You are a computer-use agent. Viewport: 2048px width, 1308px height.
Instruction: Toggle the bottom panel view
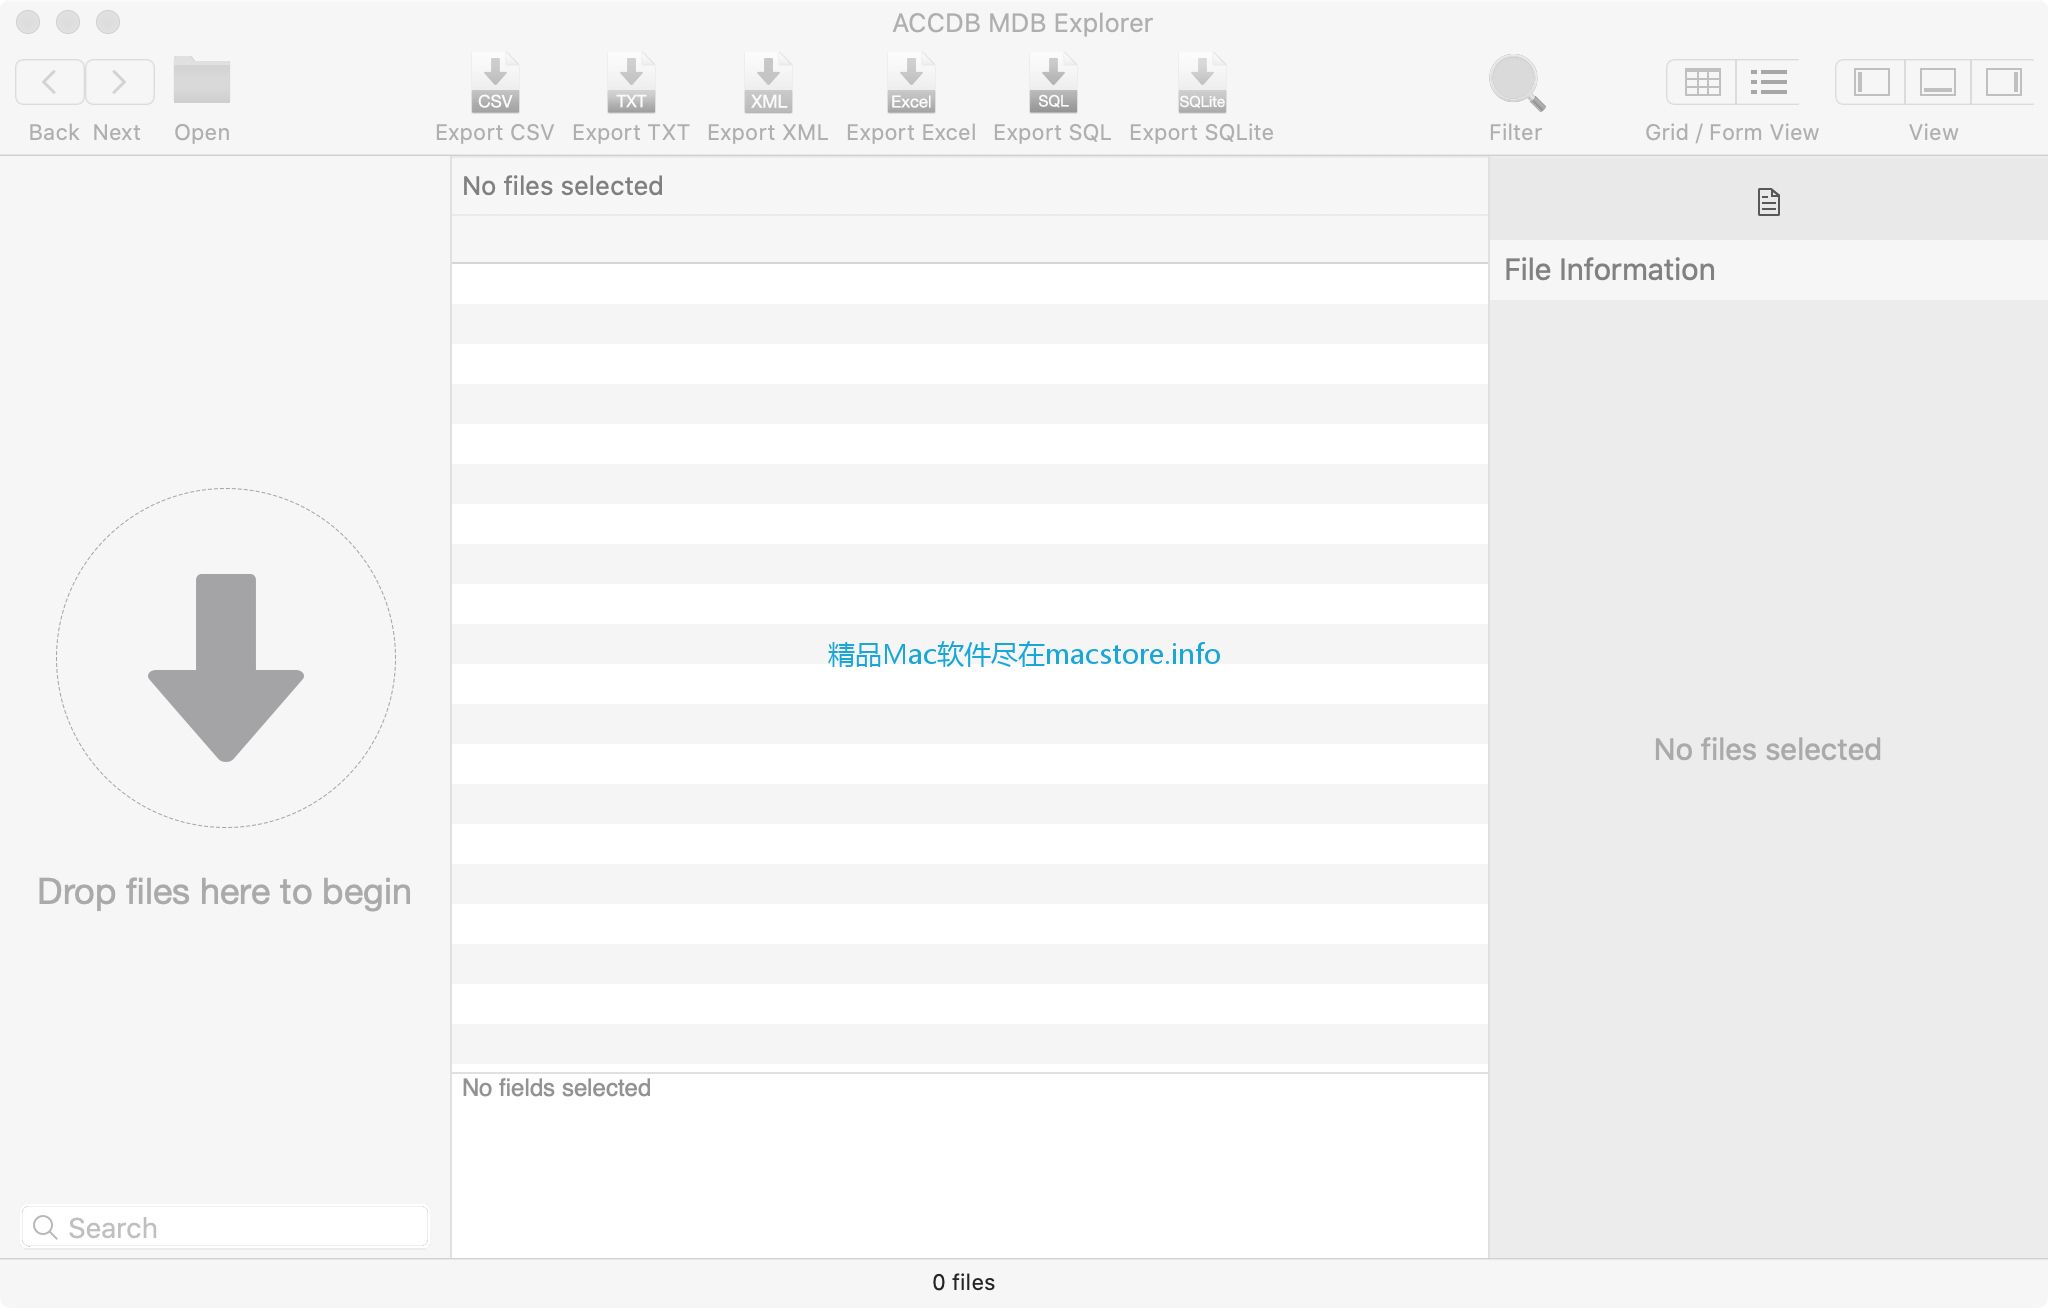pos(1937,81)
